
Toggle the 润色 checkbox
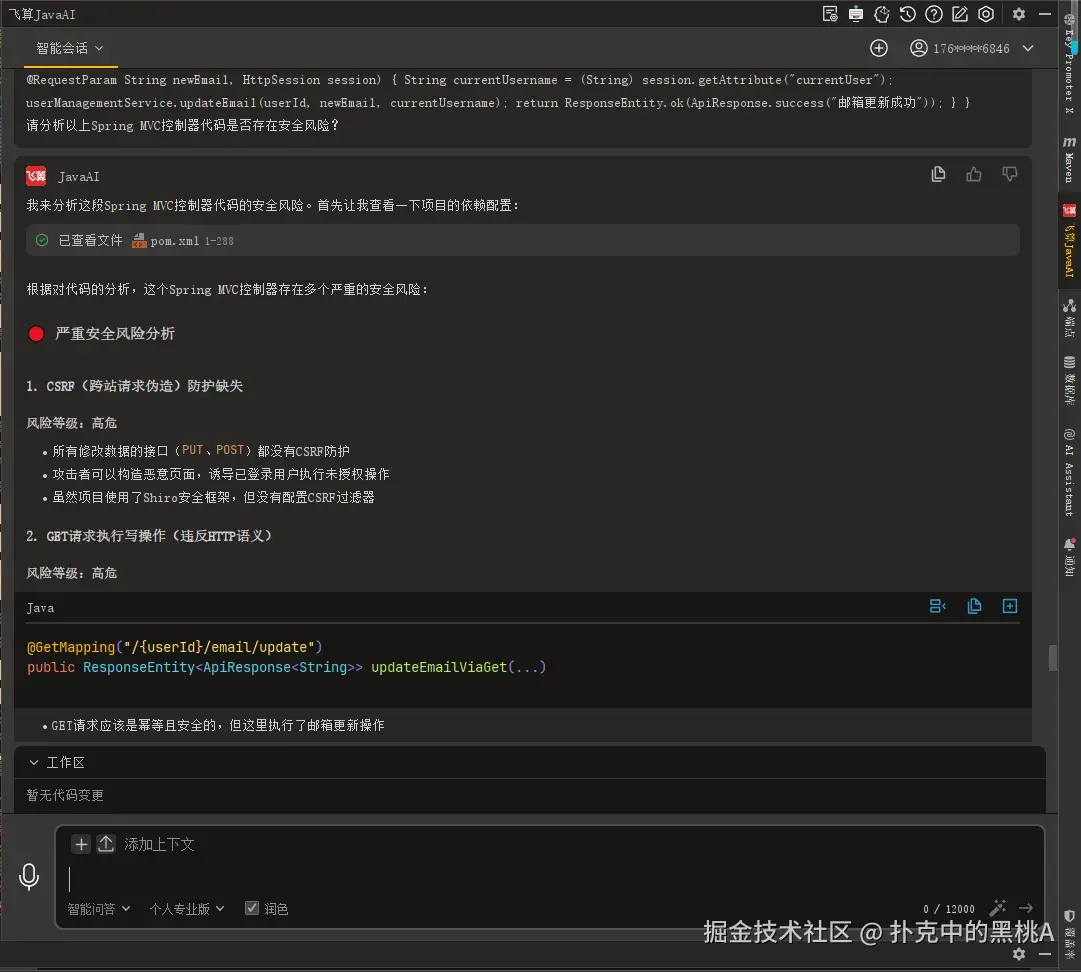pyautogui.click(x=252, y=908)
